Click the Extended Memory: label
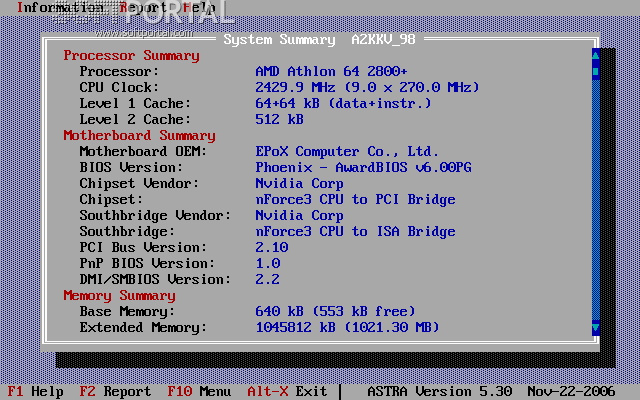The height and width of the screenshot is (400, 640). tap(143, 327)
